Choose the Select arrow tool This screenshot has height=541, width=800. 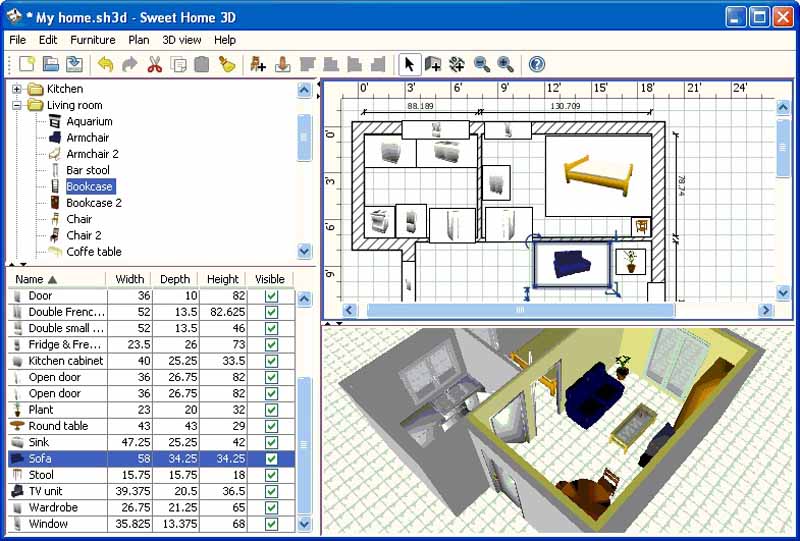(x=409, y=64)
